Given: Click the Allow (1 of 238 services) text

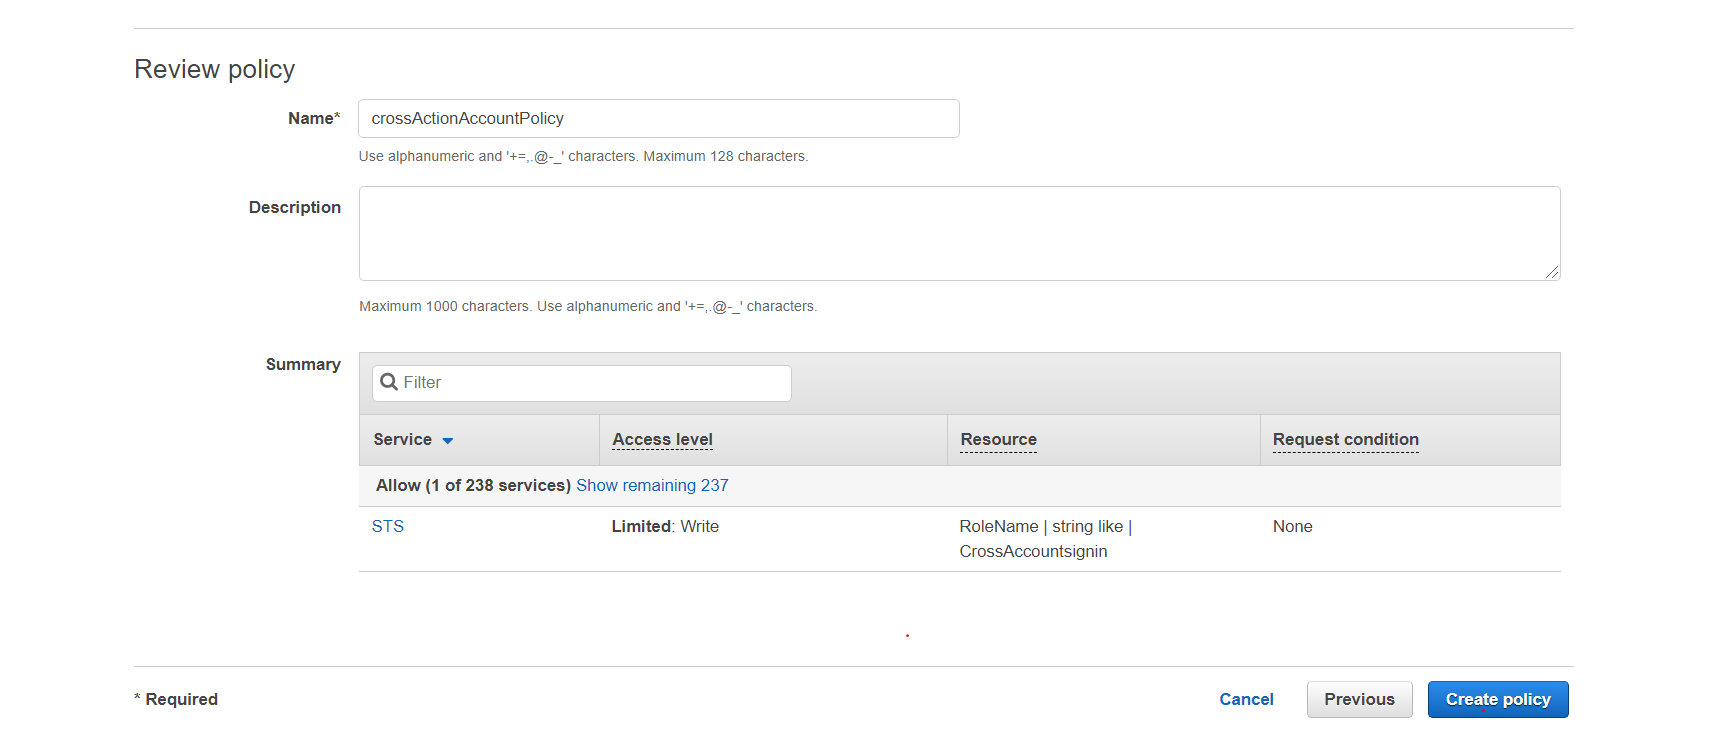Looking at the screenshot, I should [x=473, y=485].
